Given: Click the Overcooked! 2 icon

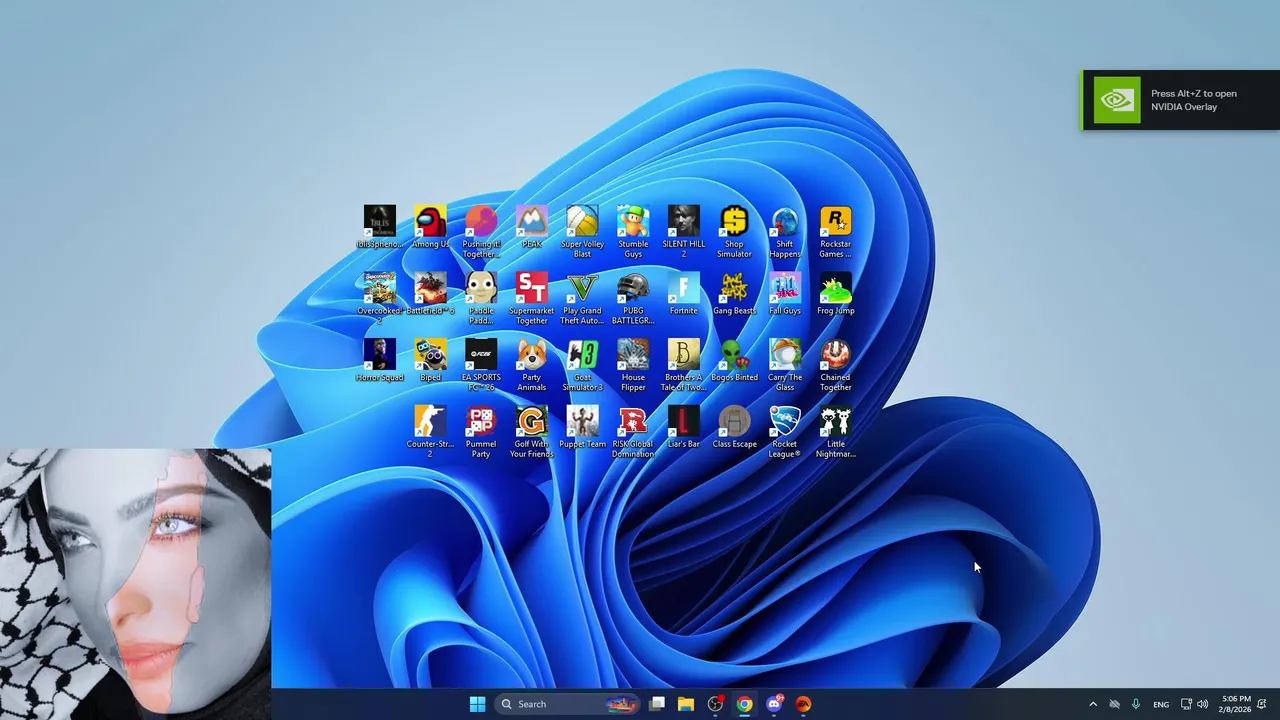Looking at the screenshot, I should [x=380, y=298].
